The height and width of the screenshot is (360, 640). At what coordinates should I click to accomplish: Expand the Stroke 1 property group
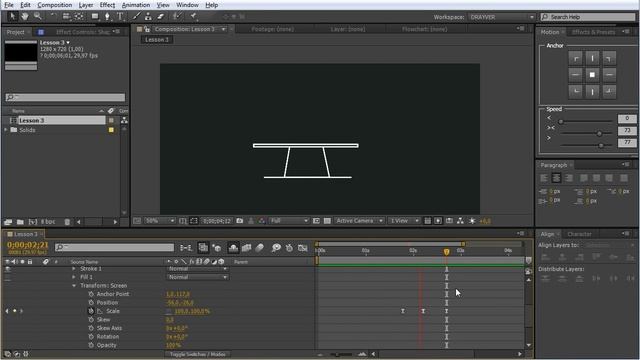point(74,269)
